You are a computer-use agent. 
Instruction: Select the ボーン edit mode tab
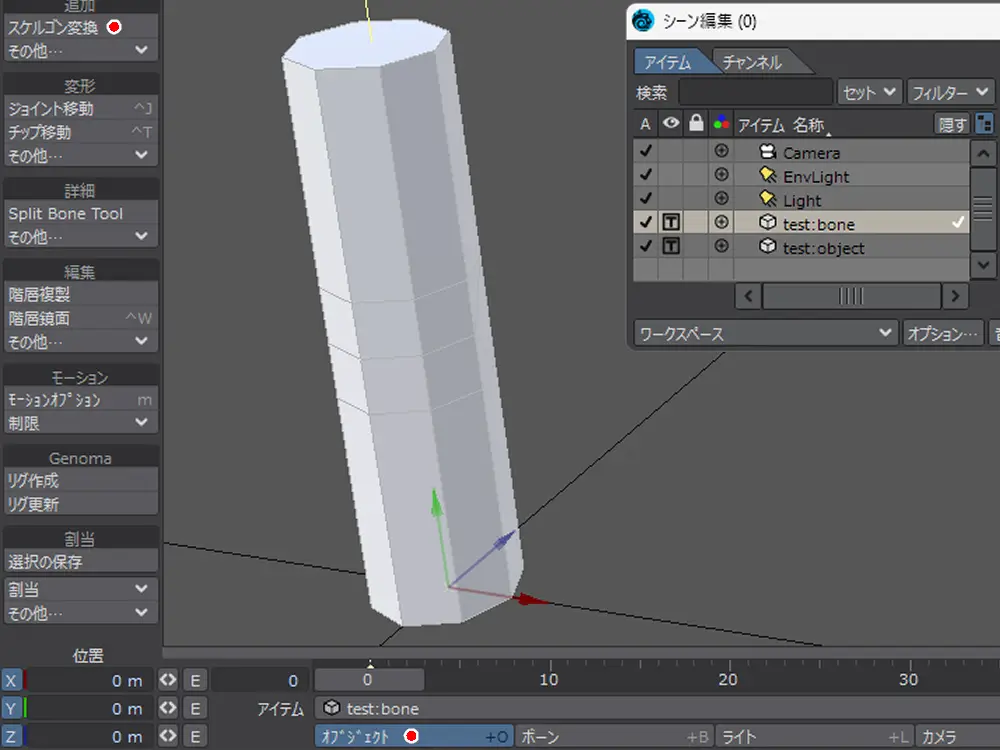pos(614,737)
